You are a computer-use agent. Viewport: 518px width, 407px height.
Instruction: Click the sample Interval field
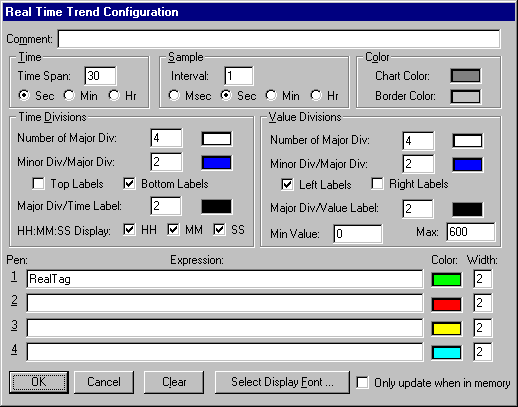[x=239, y=76]
